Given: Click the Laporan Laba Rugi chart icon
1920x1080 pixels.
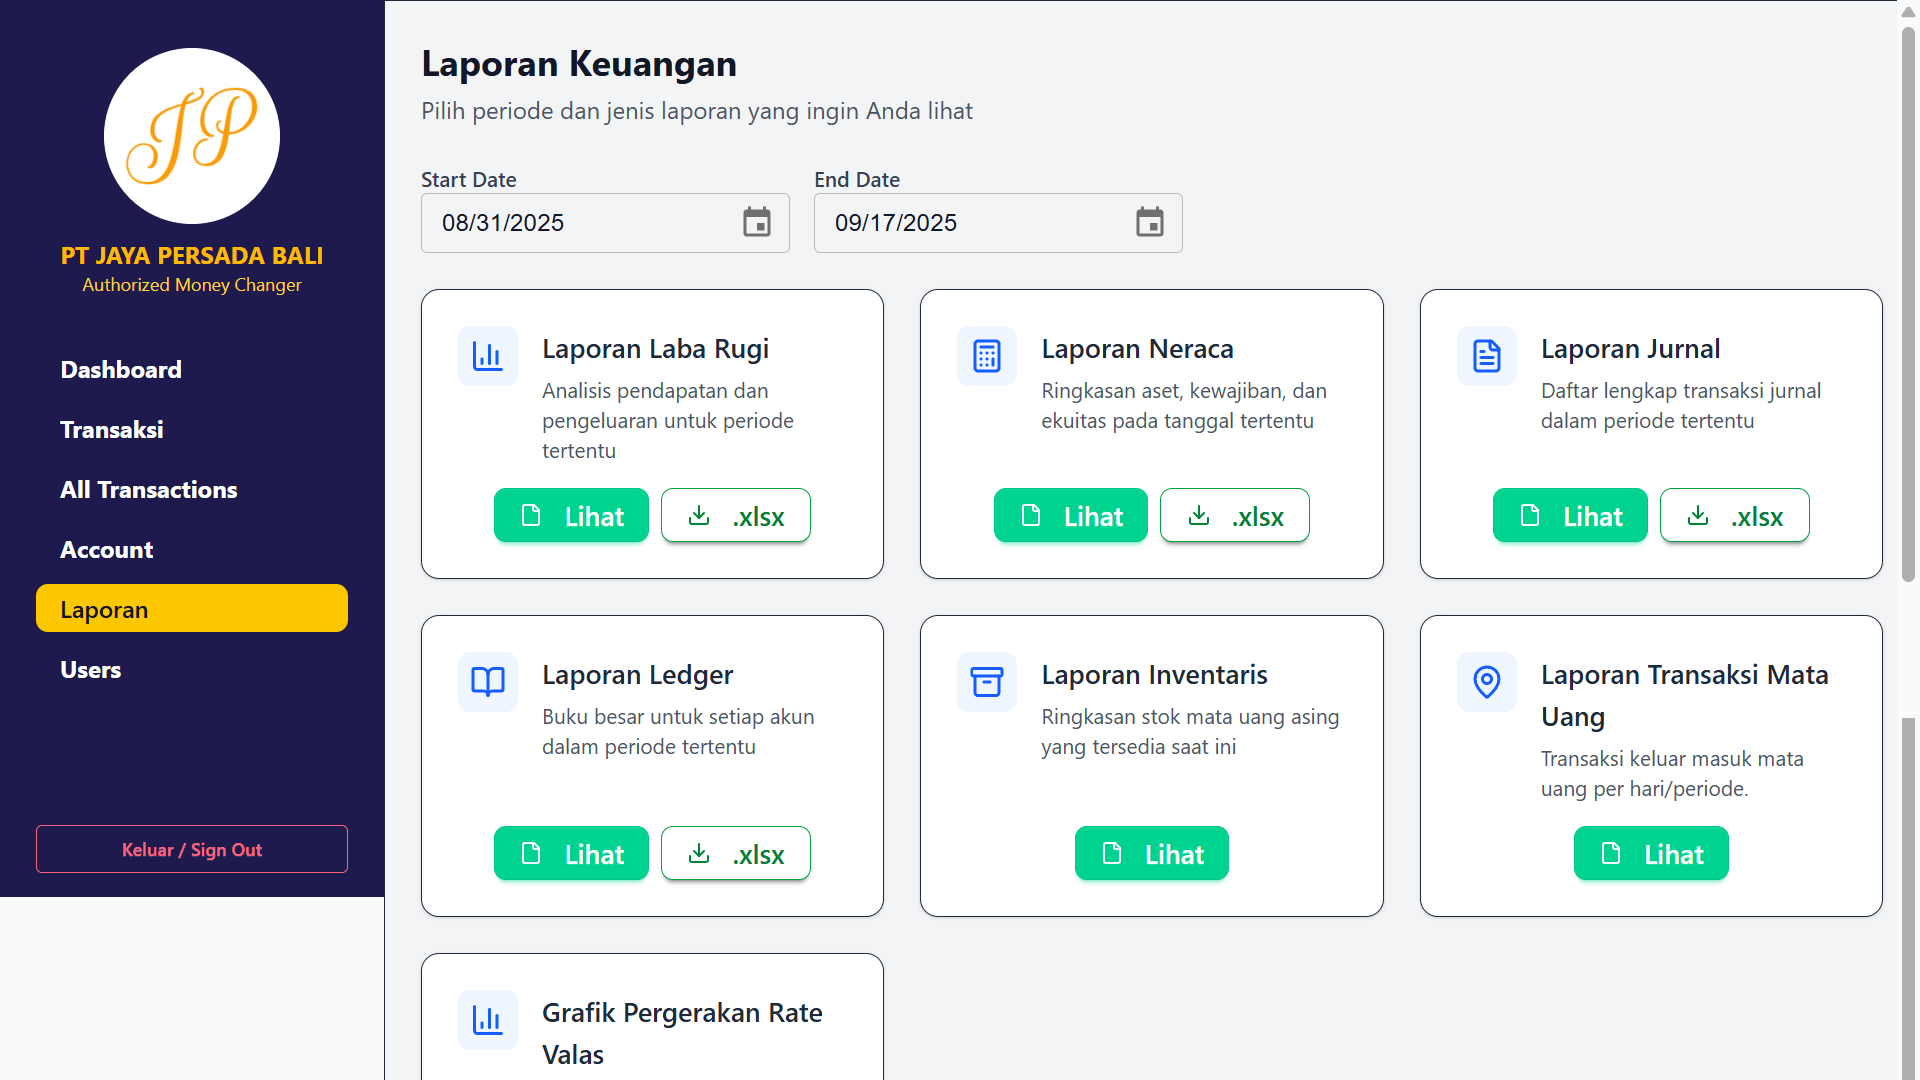Looking at the screenshot, I should point(488,356).
